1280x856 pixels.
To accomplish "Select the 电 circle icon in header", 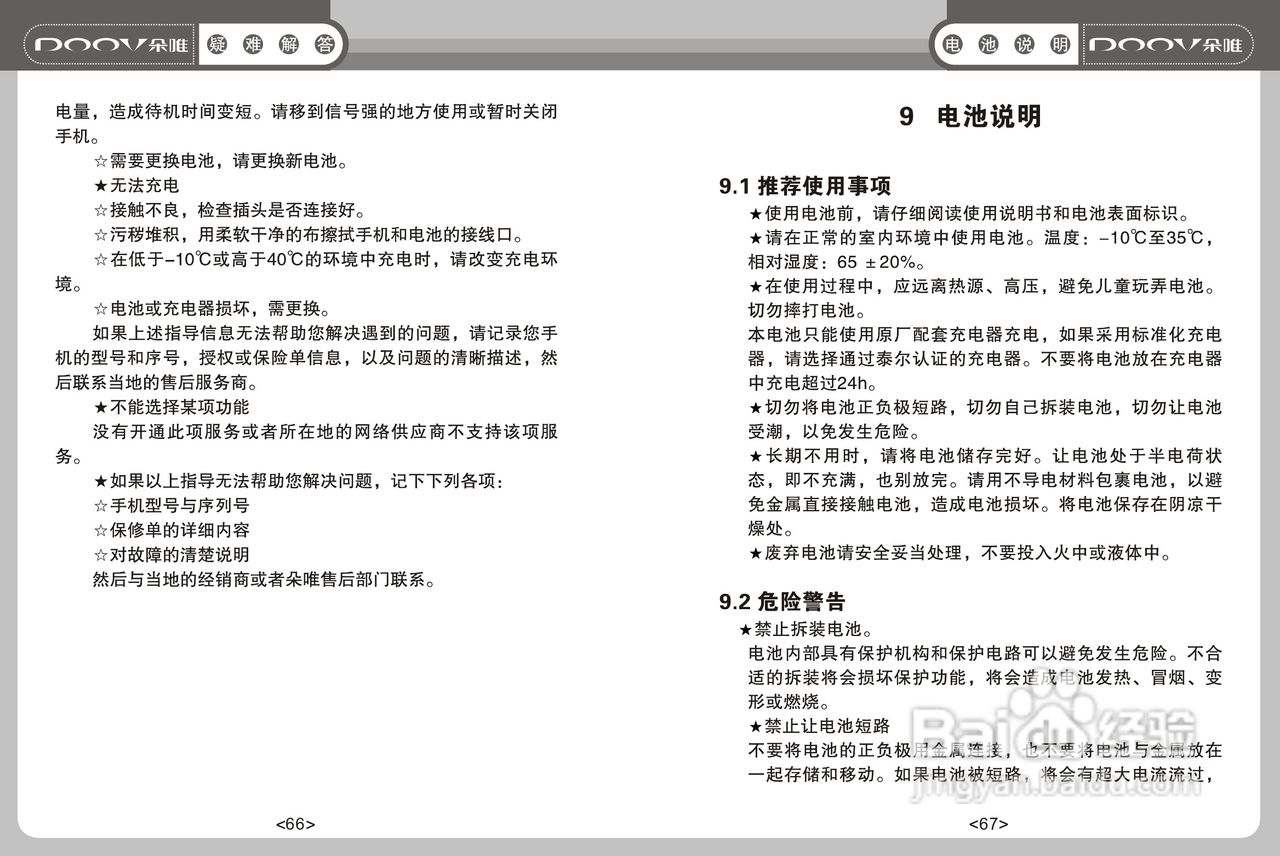I will pos(952,43).
